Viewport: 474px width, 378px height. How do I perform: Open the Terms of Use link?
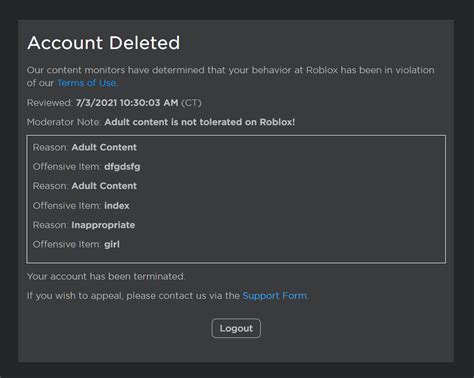pos(87,83)
